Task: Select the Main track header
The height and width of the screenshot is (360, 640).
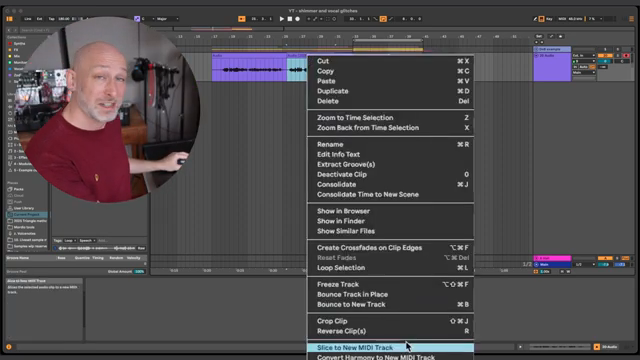Action: click(x=552, y=264)
